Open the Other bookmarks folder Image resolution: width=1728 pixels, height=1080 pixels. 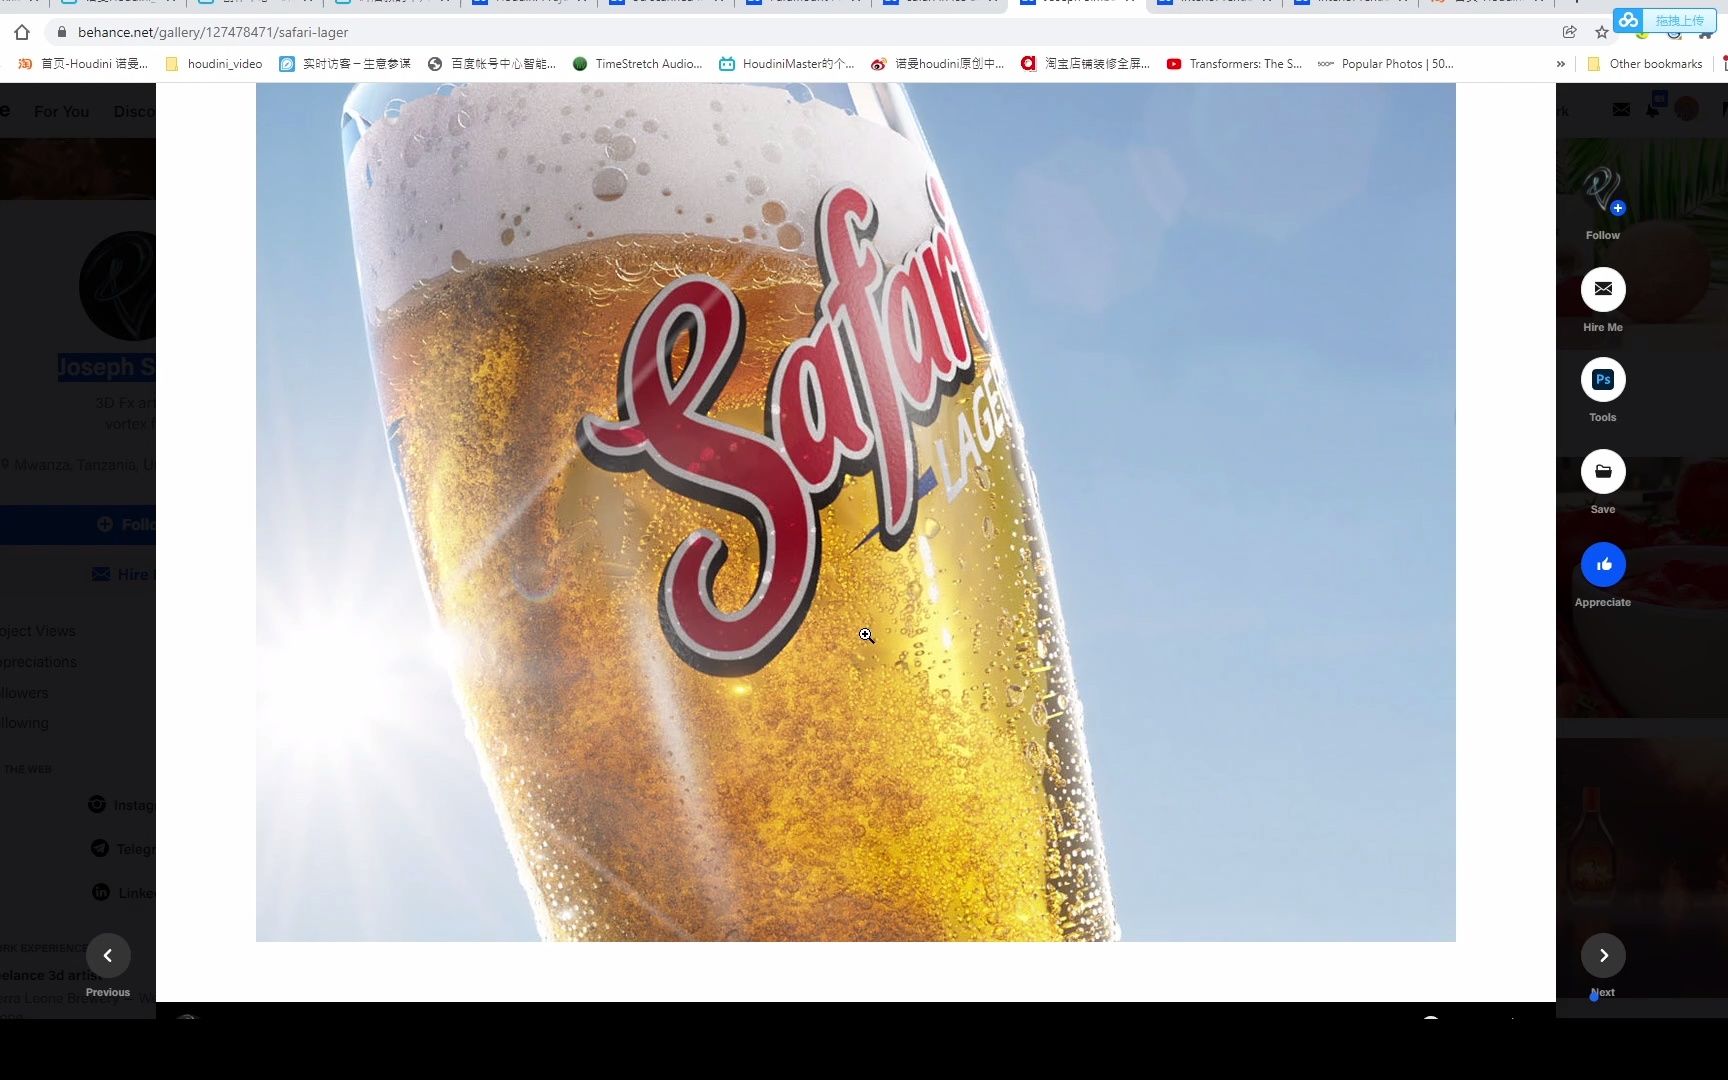pyautogui.click(x=1645, y=64)
